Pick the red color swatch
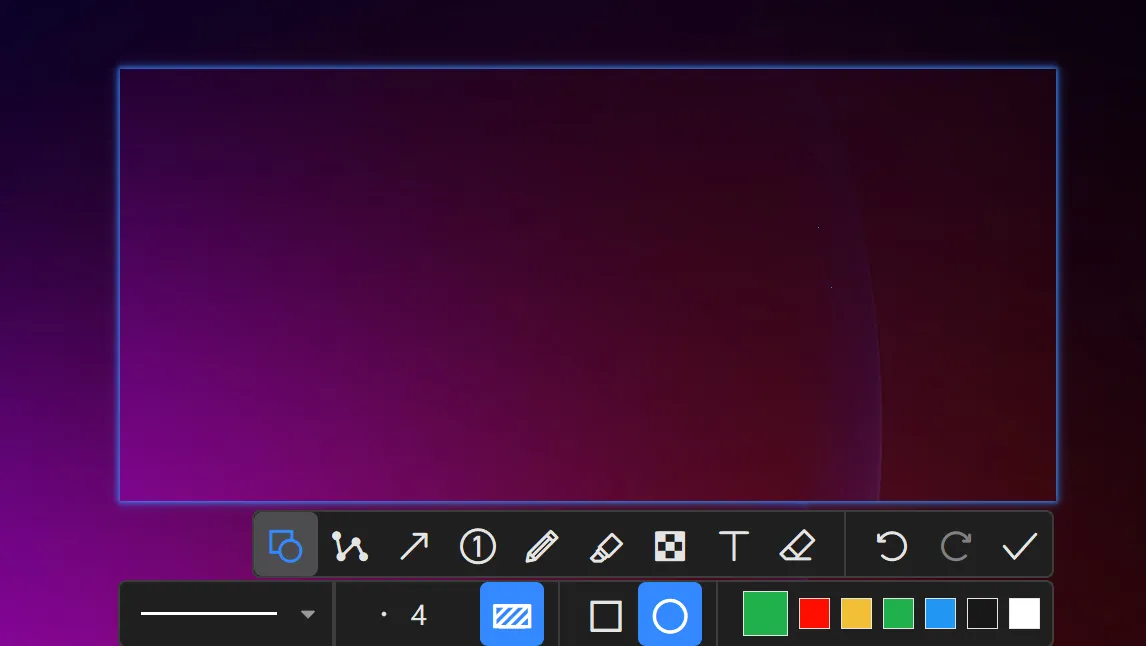Image resolution: width=1146 pixels, height=646 pixels. click(x=814, y=613)
